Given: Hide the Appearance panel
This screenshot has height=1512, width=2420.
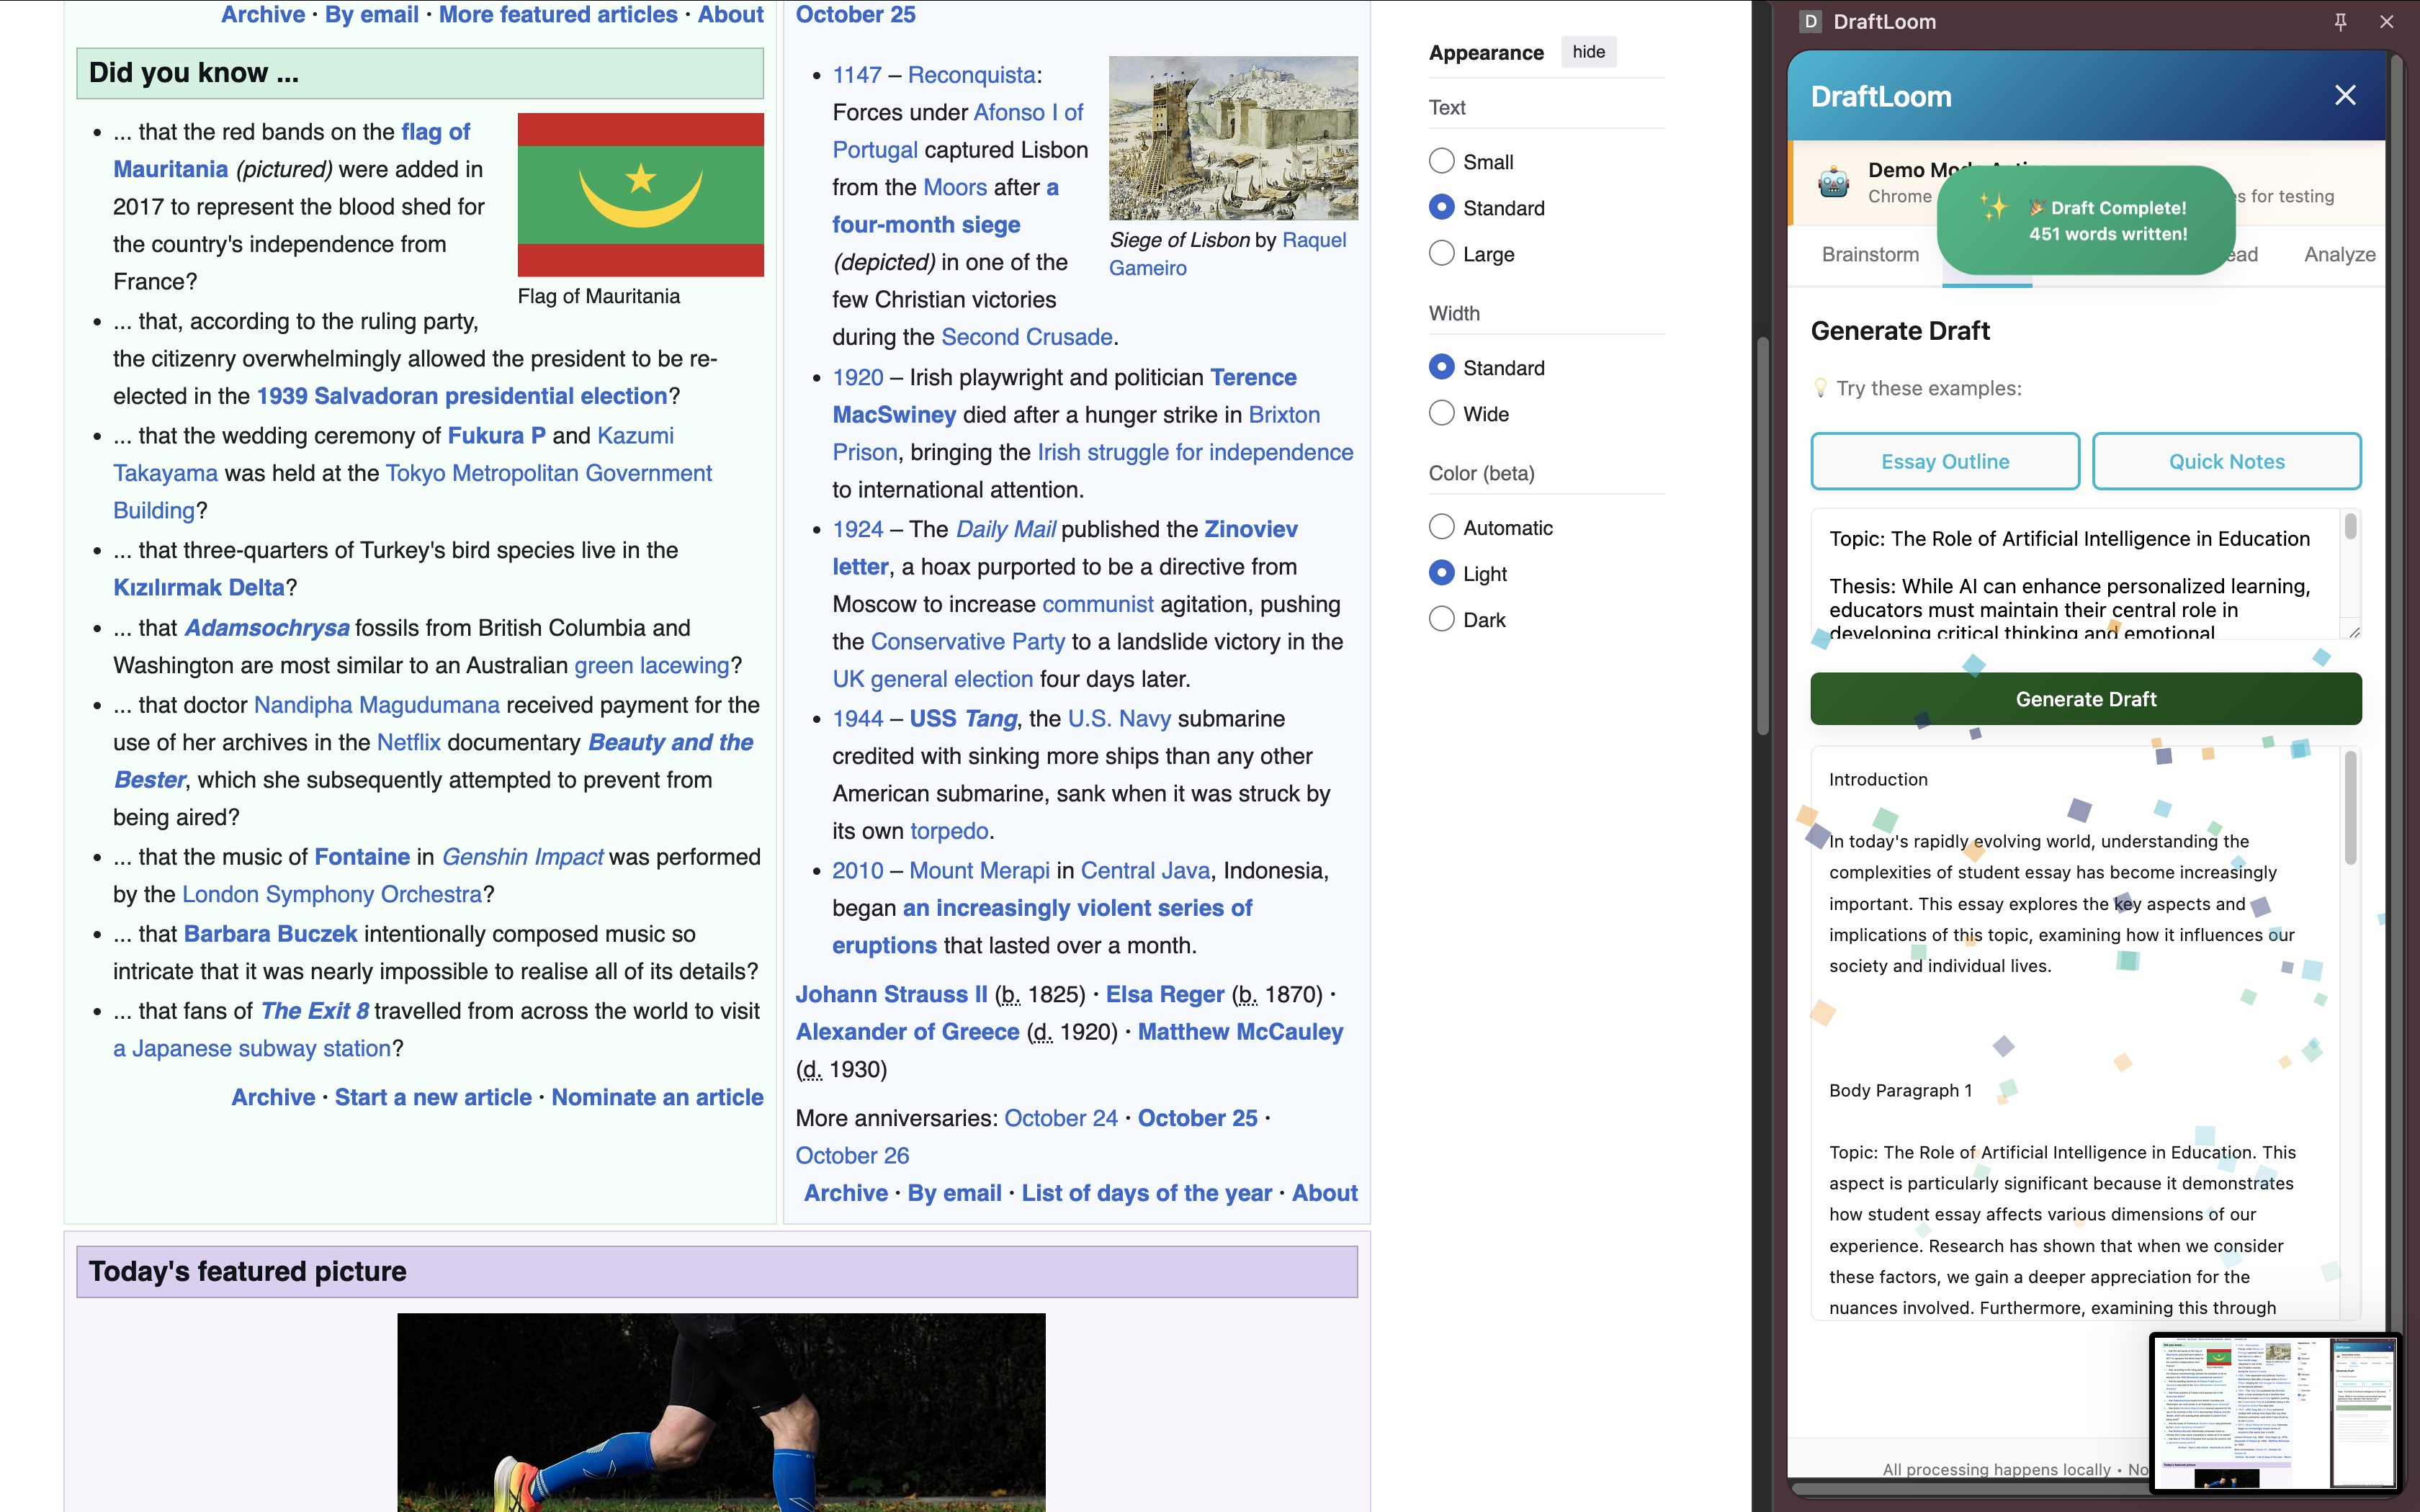Looking at the screenshot, I should point(1588,52).
